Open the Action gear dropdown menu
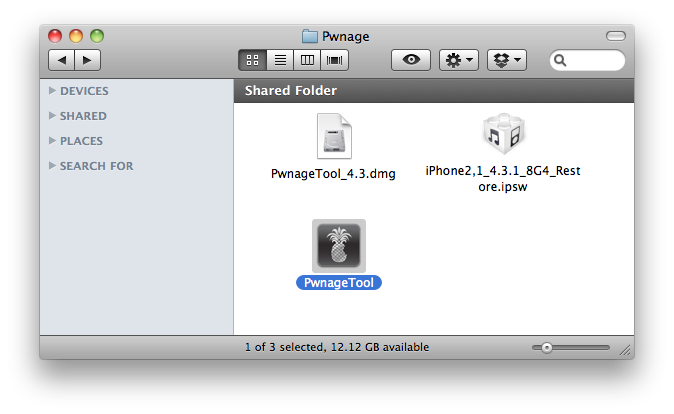674x414 pixels. [459, 60]
